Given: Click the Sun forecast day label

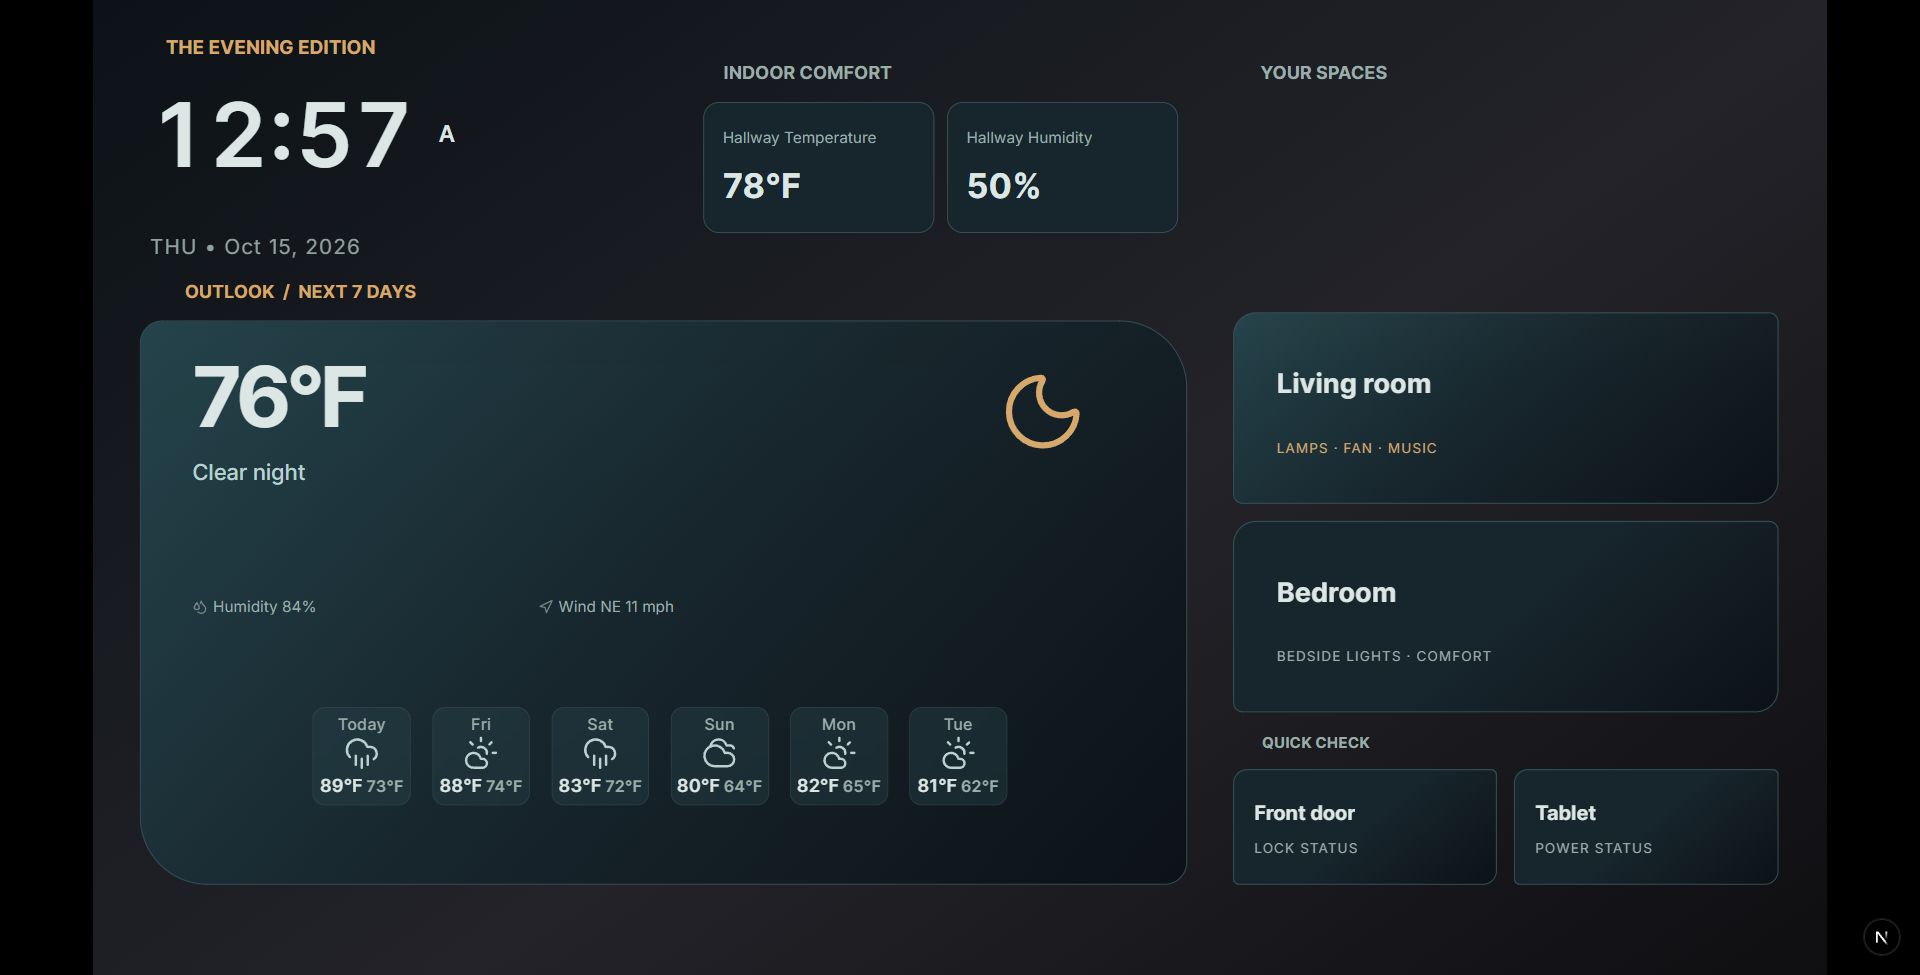Looking at the screenshot, I should point(719,724).
